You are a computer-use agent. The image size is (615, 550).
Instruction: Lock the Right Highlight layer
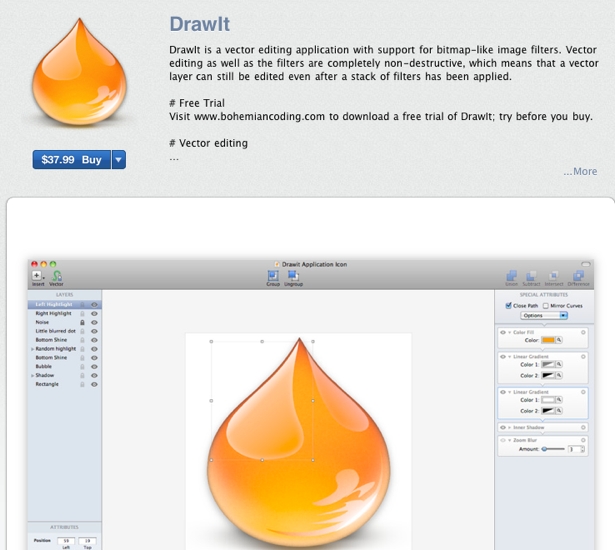(x=82, y=314)
